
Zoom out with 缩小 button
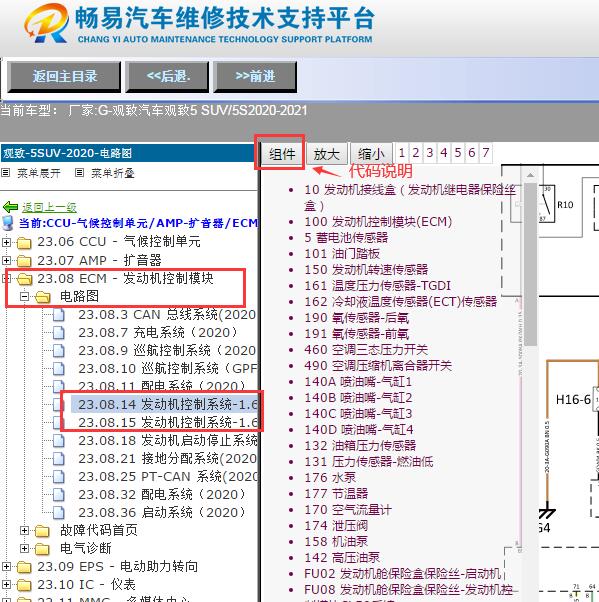[x=371, y=154]
